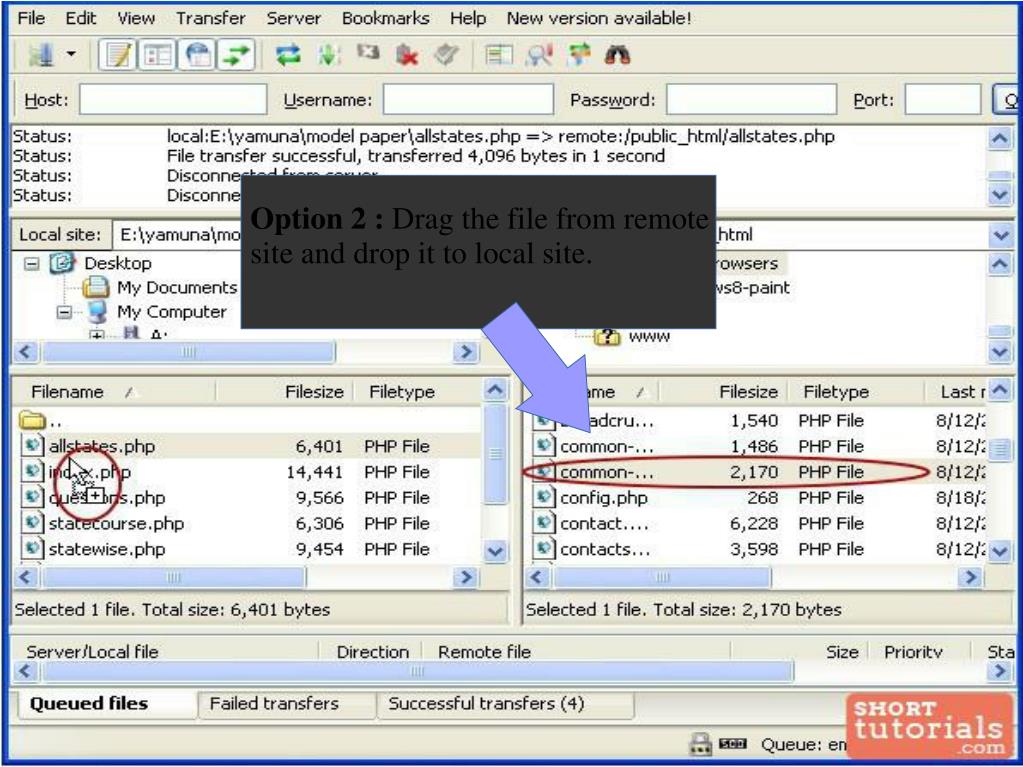Click the lock encryption icon in status bar
1023x767 pixels.
[x=700, y=744]
